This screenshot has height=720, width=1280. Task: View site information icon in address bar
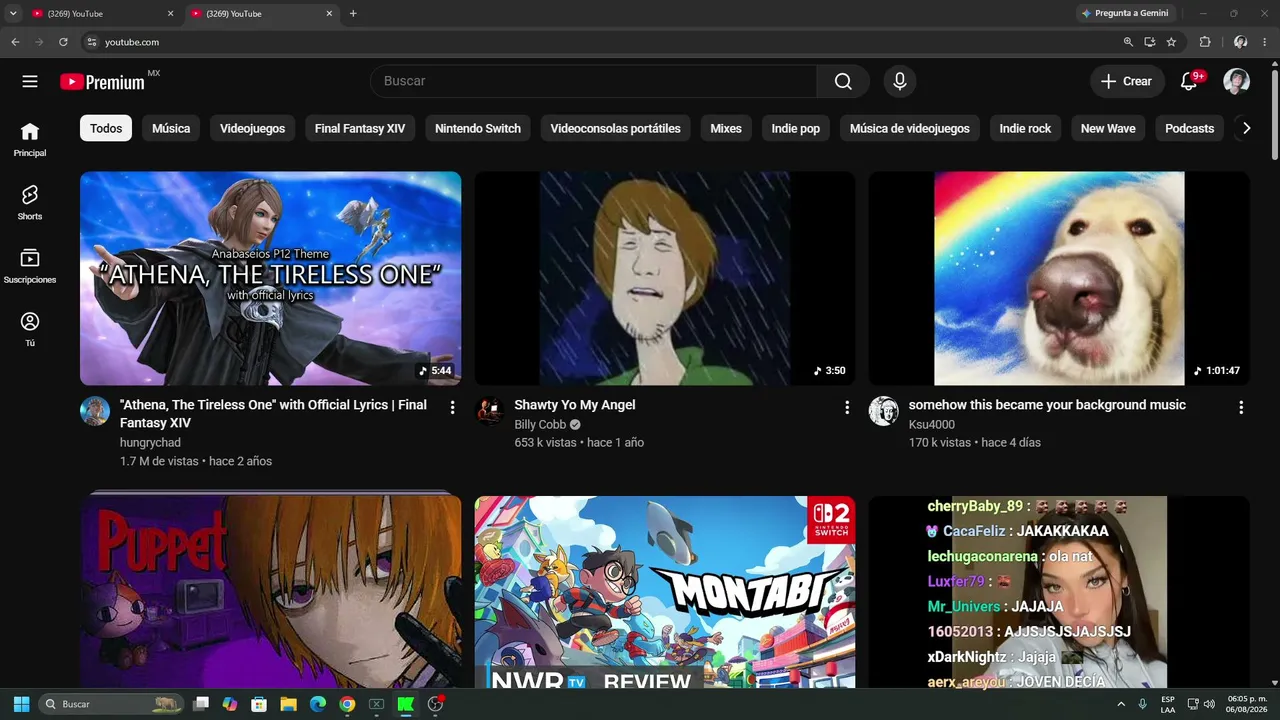click(91, 42)
